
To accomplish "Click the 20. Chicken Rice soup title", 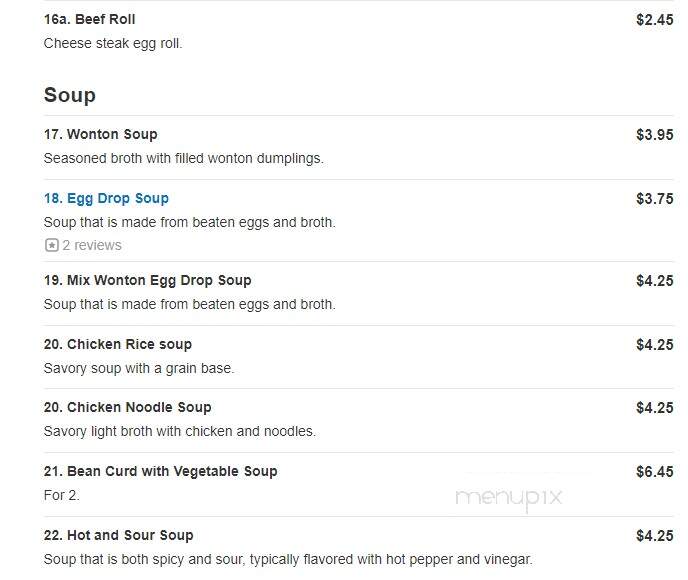I will (118, 344).
